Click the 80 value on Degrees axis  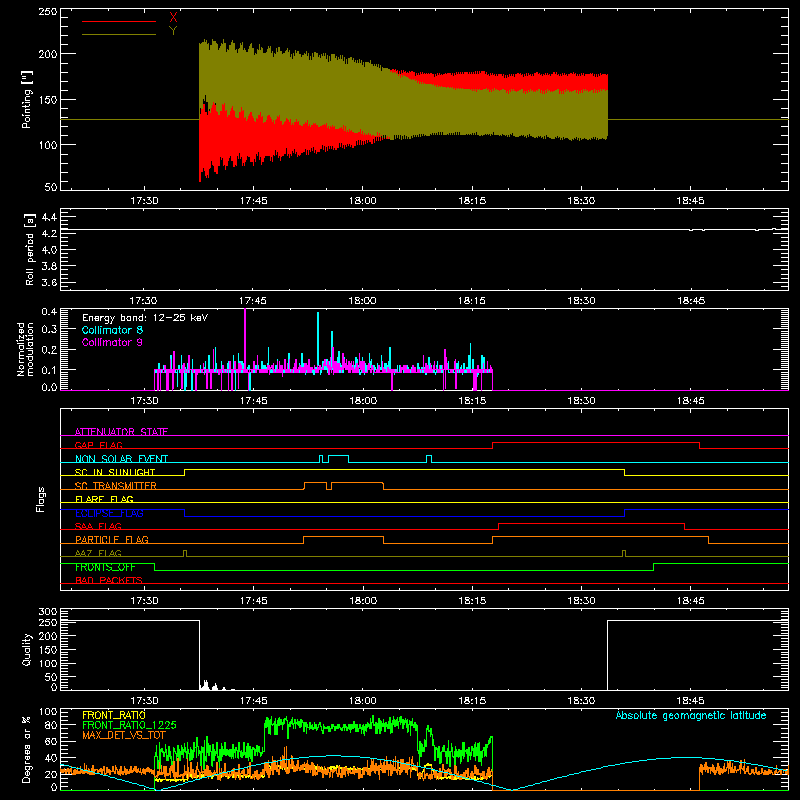(51, 725)
